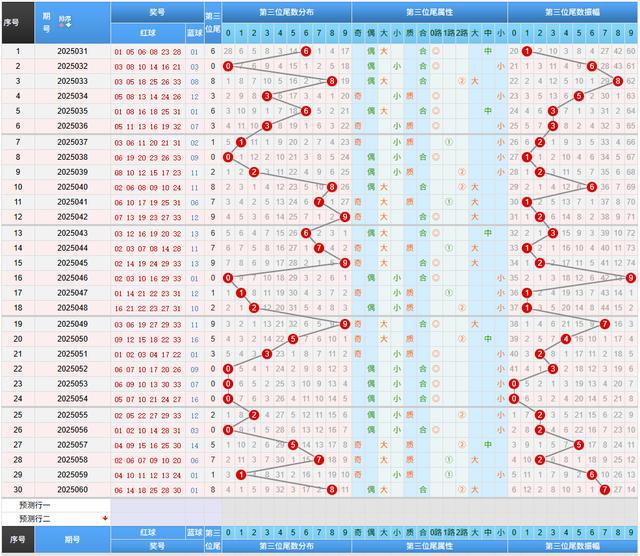640x556 pixels.
Task: Click the top 第三位尾数分布 header
Action: tap(286, 12)
